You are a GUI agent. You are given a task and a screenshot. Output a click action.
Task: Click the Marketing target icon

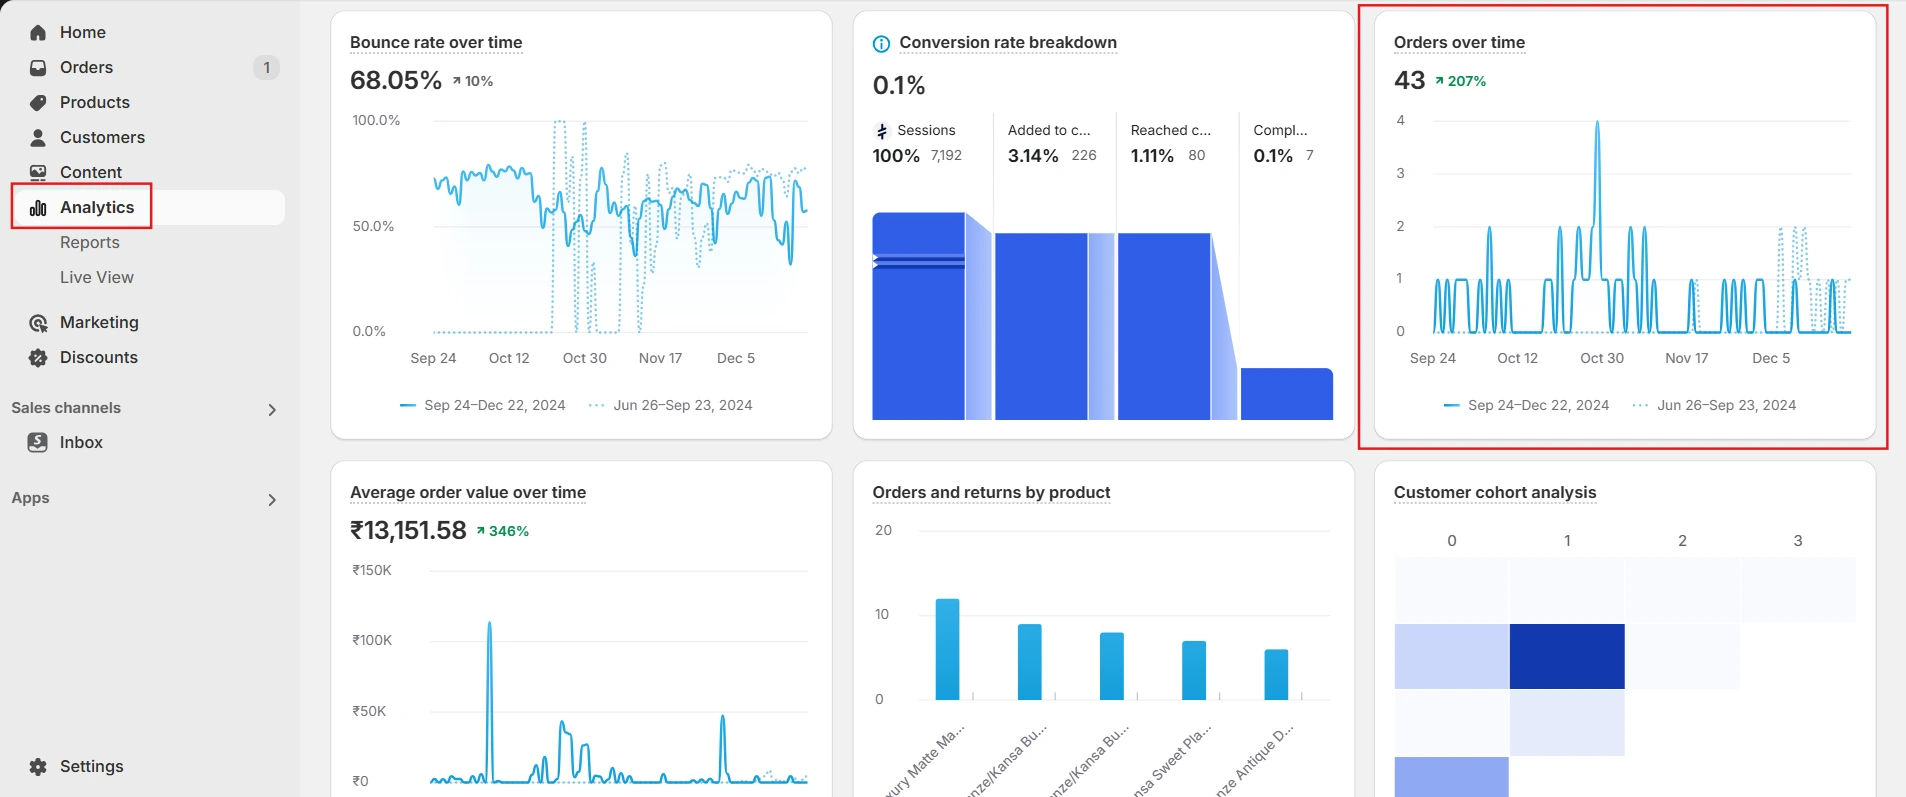[x=38, y=323]
